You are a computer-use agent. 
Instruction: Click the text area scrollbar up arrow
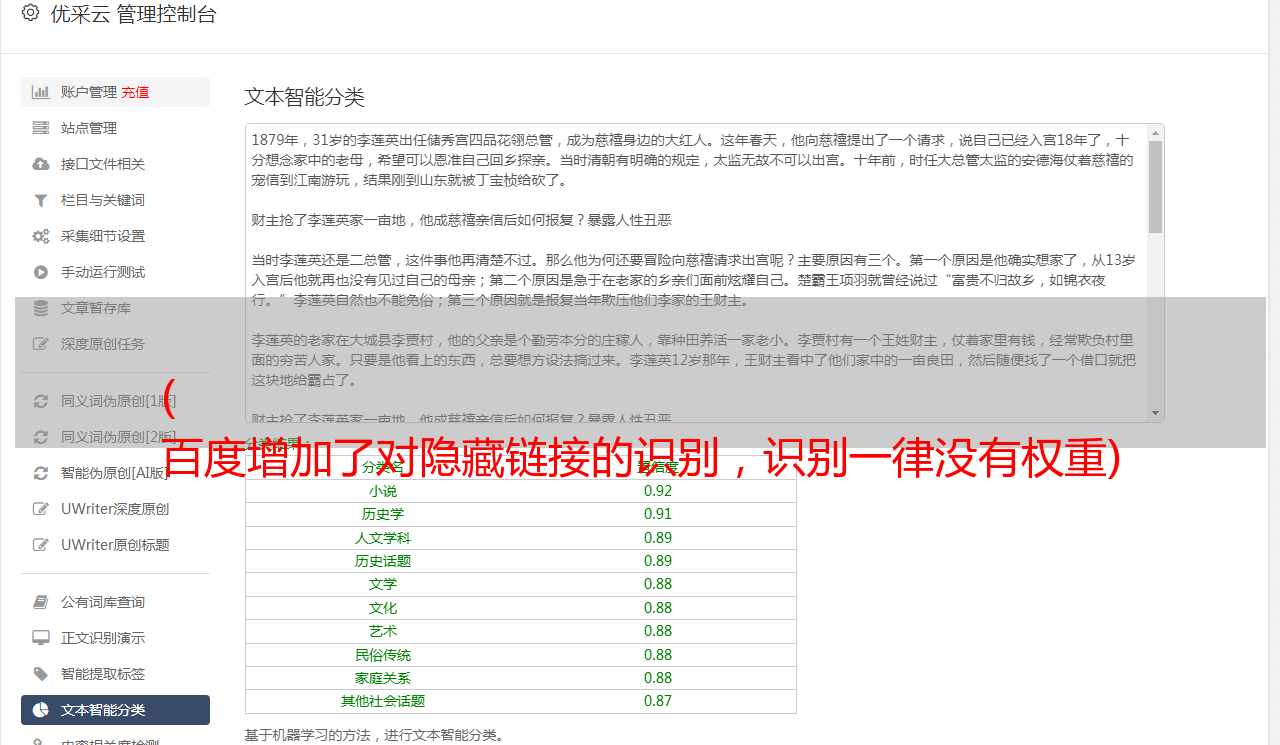coord(1155,133)
